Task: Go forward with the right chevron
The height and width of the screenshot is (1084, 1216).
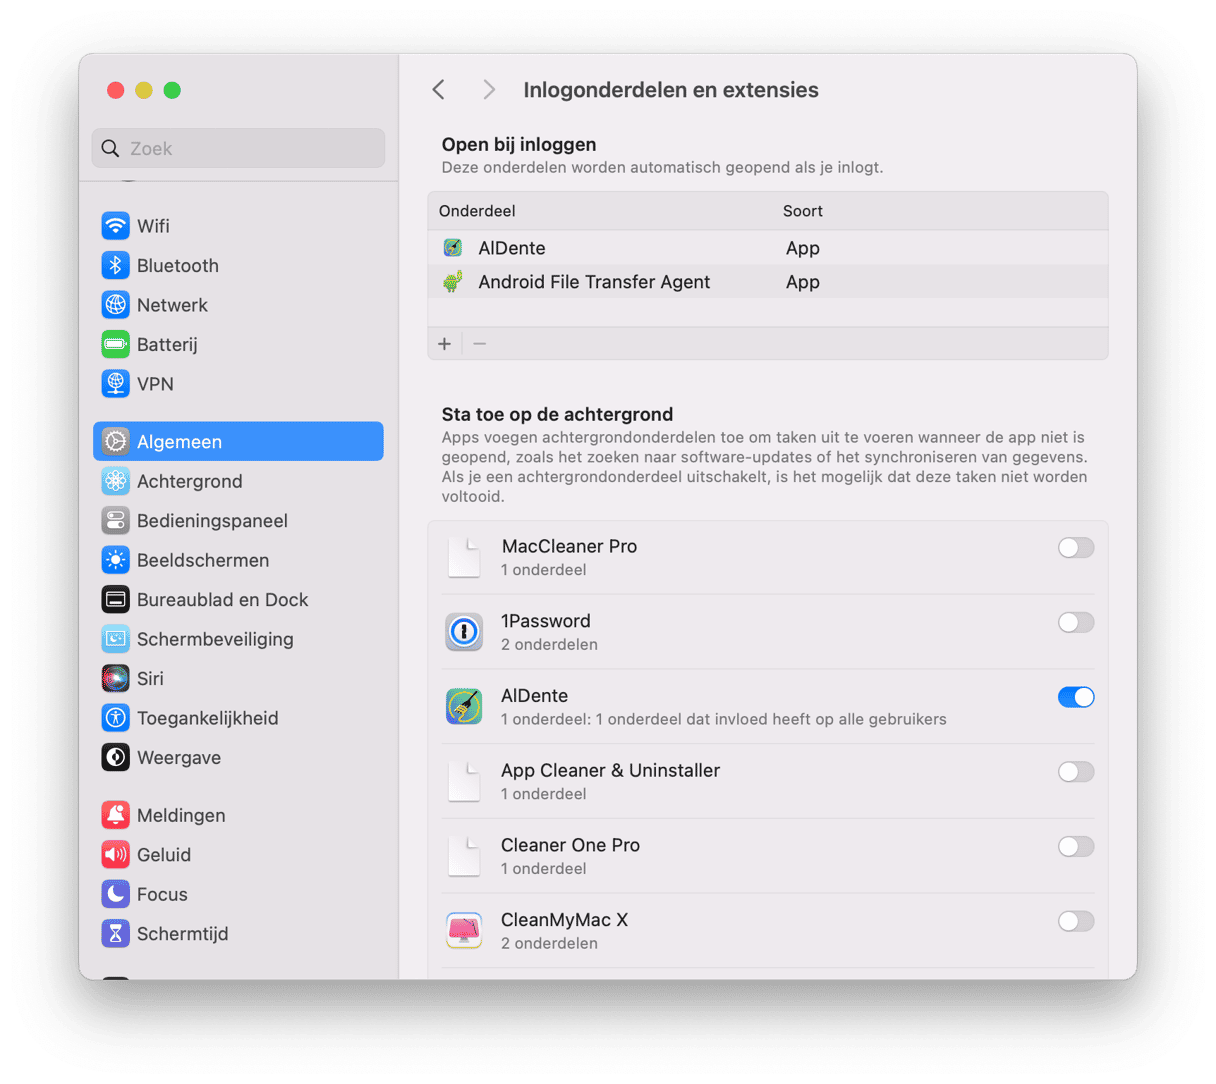Action: point(488,90)
